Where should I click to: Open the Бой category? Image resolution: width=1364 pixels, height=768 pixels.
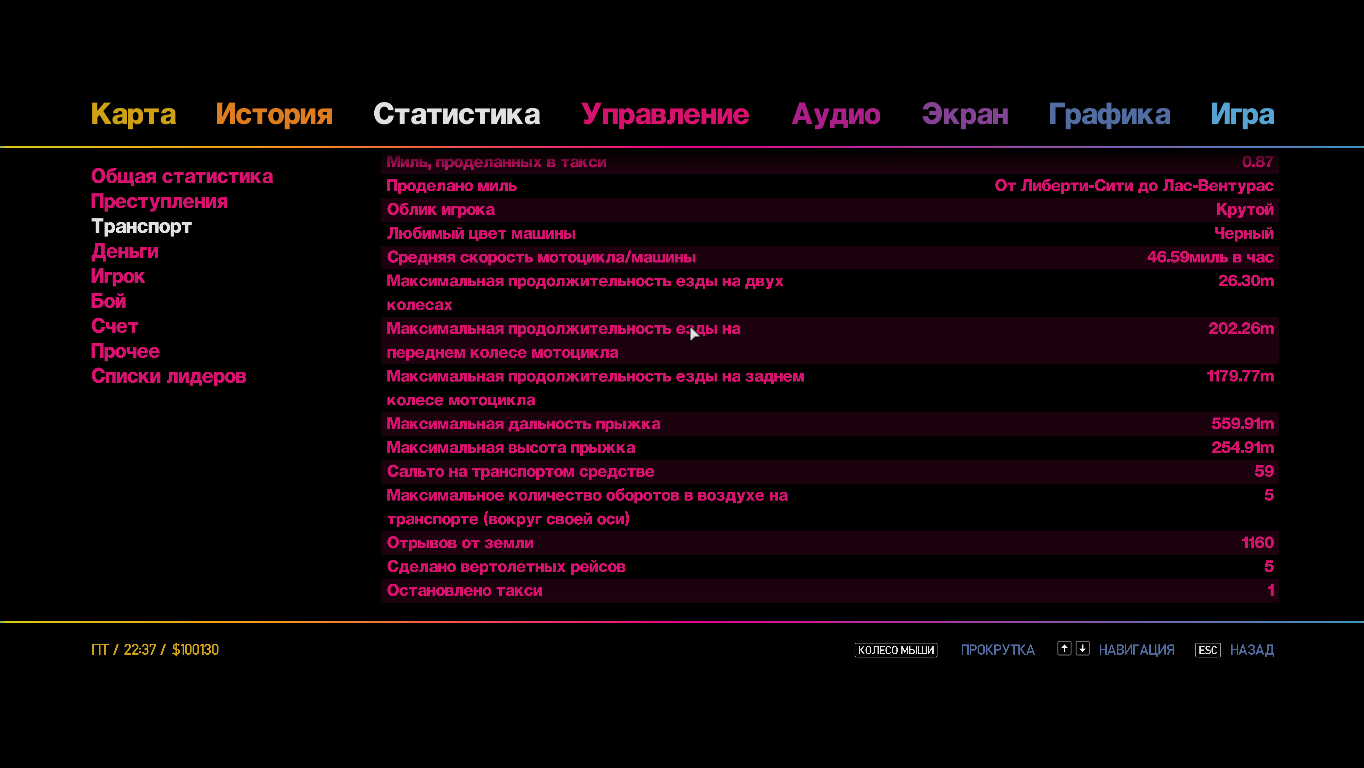click(x=108, y=301)
